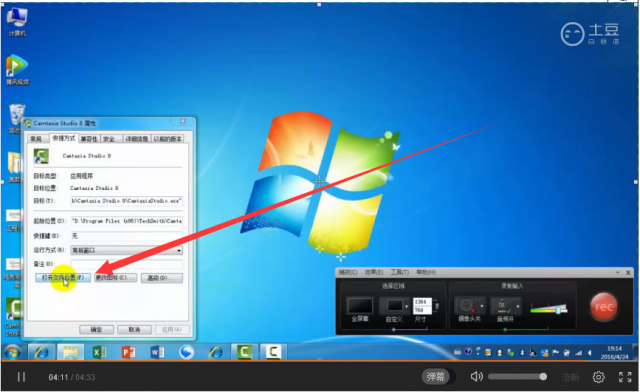This screenshot has width=640, height=392.
Task: Switch to the 兼容性 tab
Action: pyautogui.click(x=89, y=139)
